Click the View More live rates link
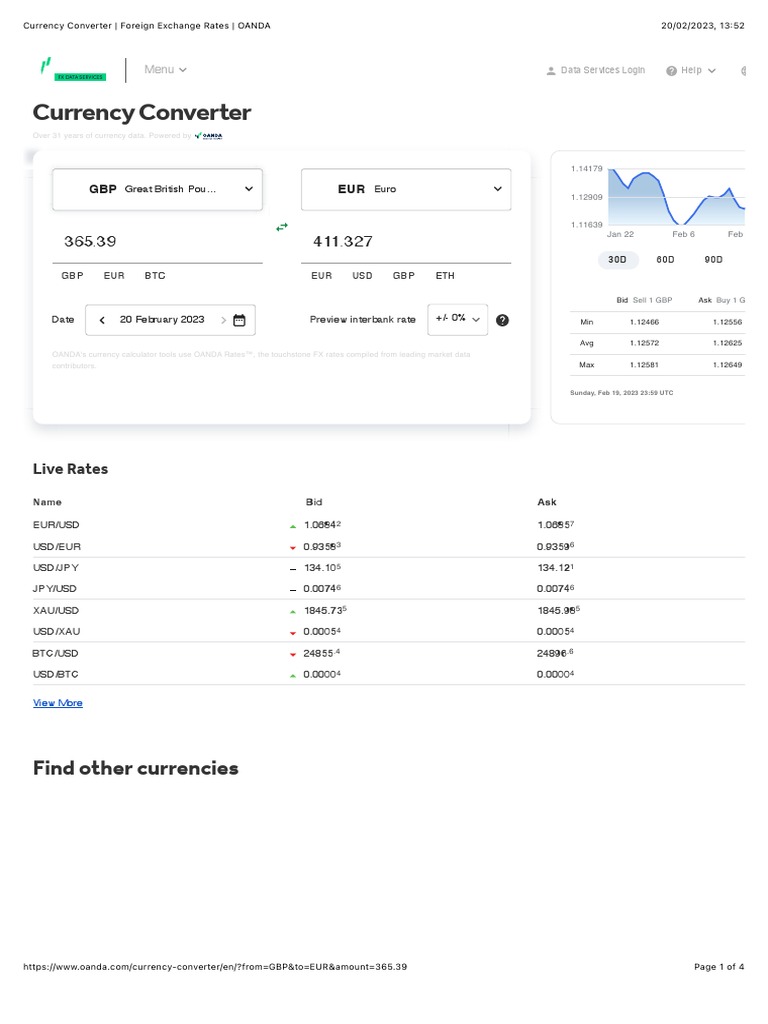This screenshot has width=768, height=1024. point(58,703)
